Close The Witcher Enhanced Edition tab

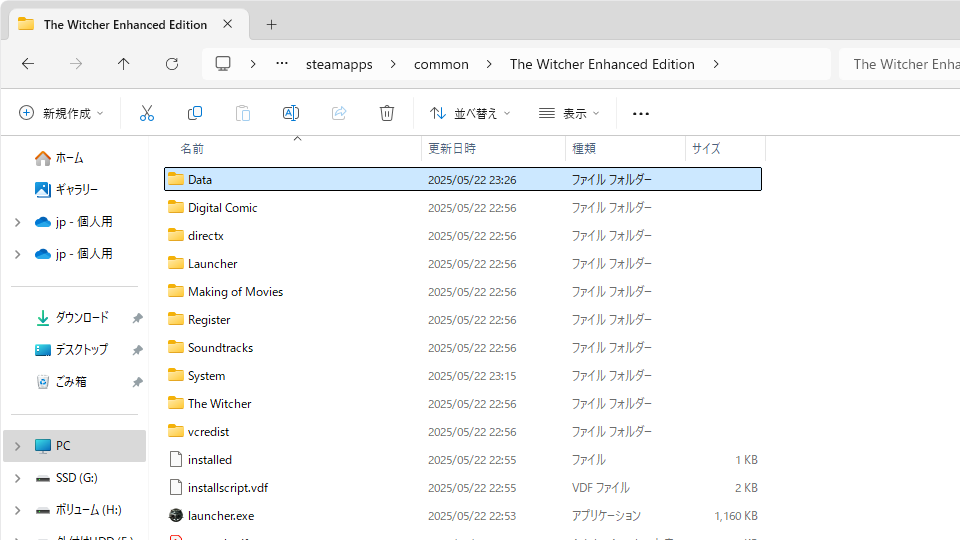[228, 24]
